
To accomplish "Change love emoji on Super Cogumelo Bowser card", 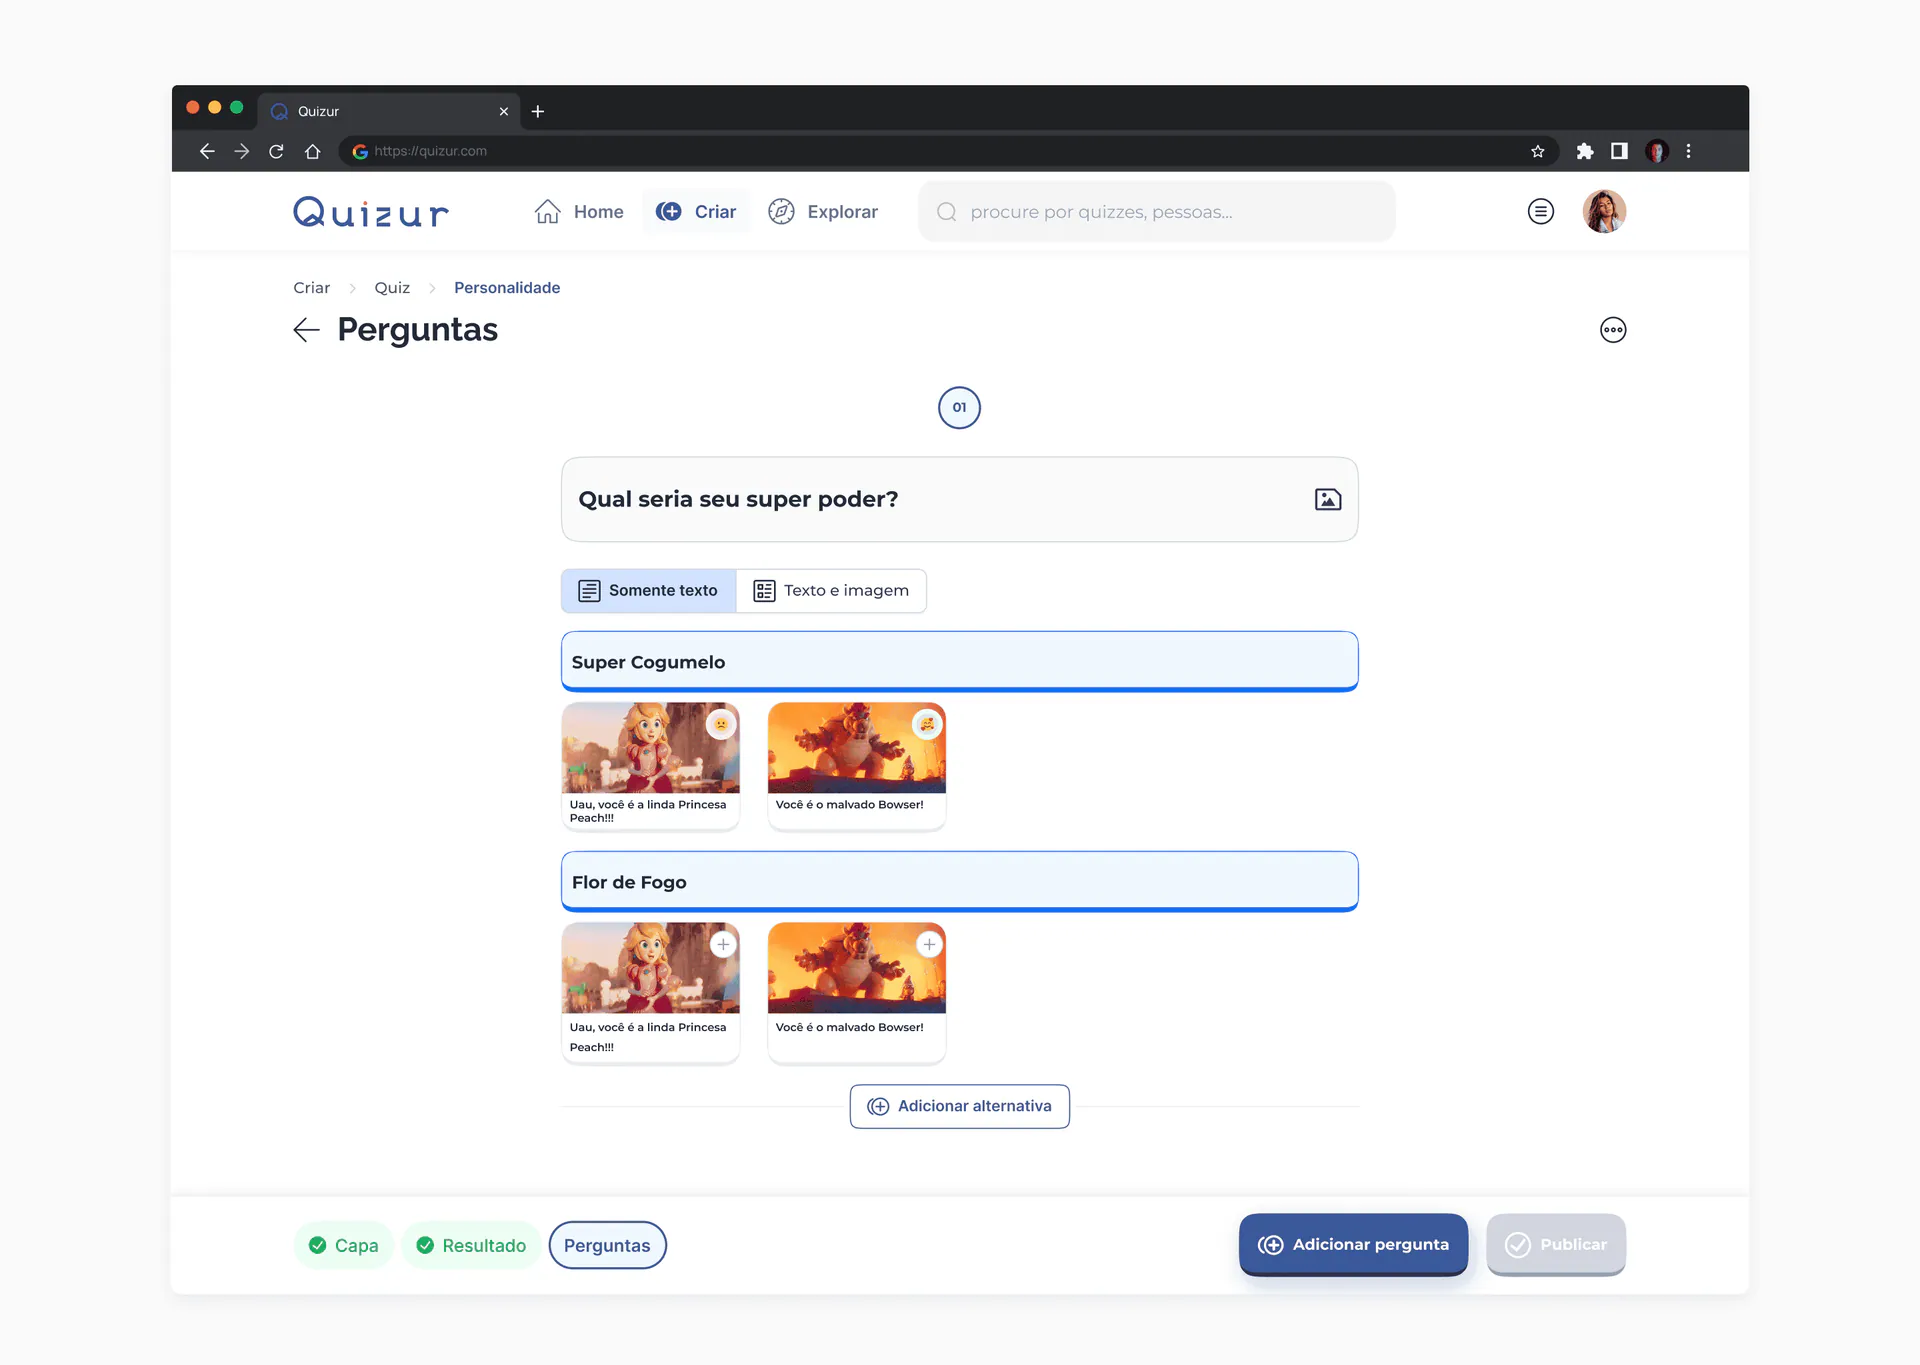I will click(928, 724).
